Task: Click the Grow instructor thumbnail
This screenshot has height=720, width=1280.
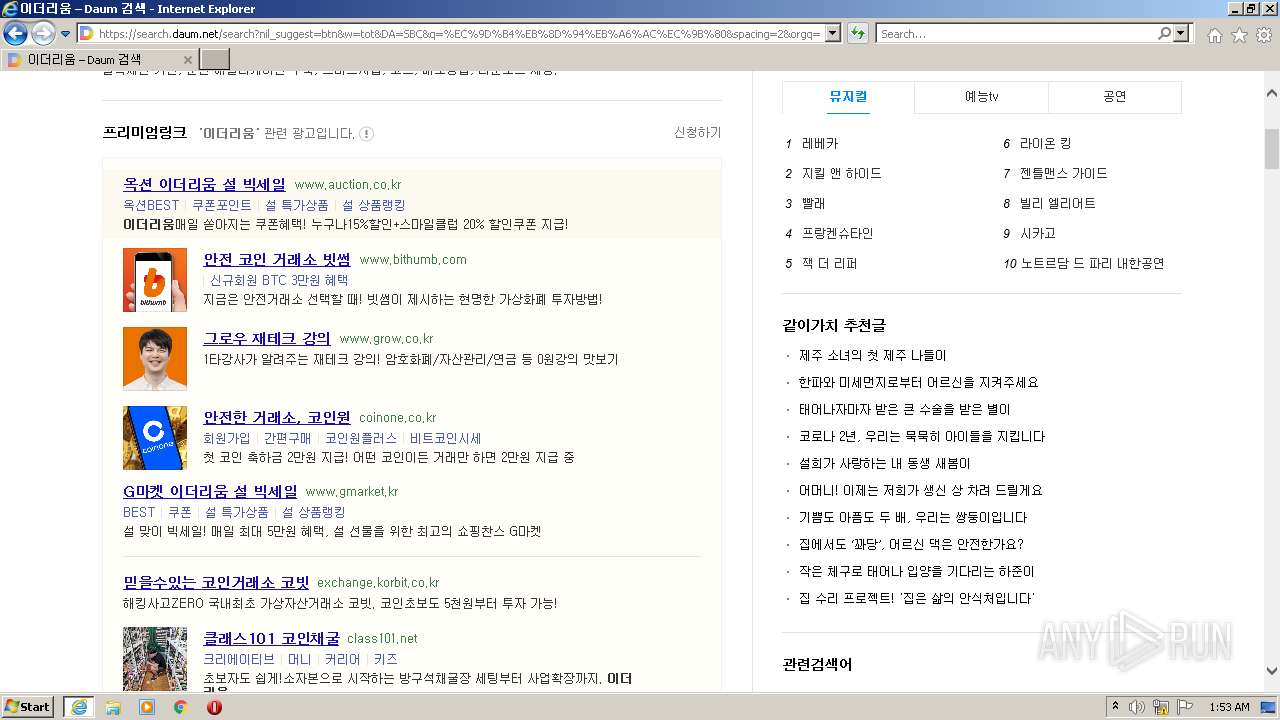Action: 155,359
